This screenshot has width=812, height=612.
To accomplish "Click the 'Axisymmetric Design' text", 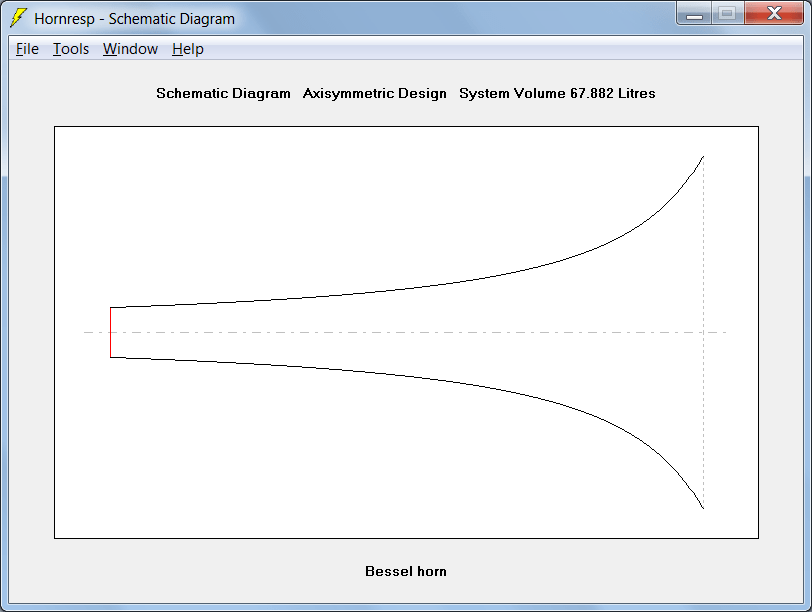I will click(374, 93).
